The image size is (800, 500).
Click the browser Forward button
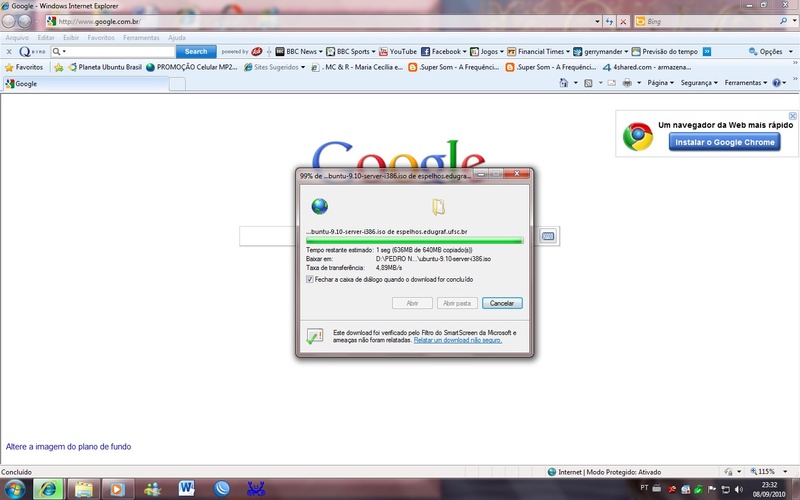tap(24, 21)
